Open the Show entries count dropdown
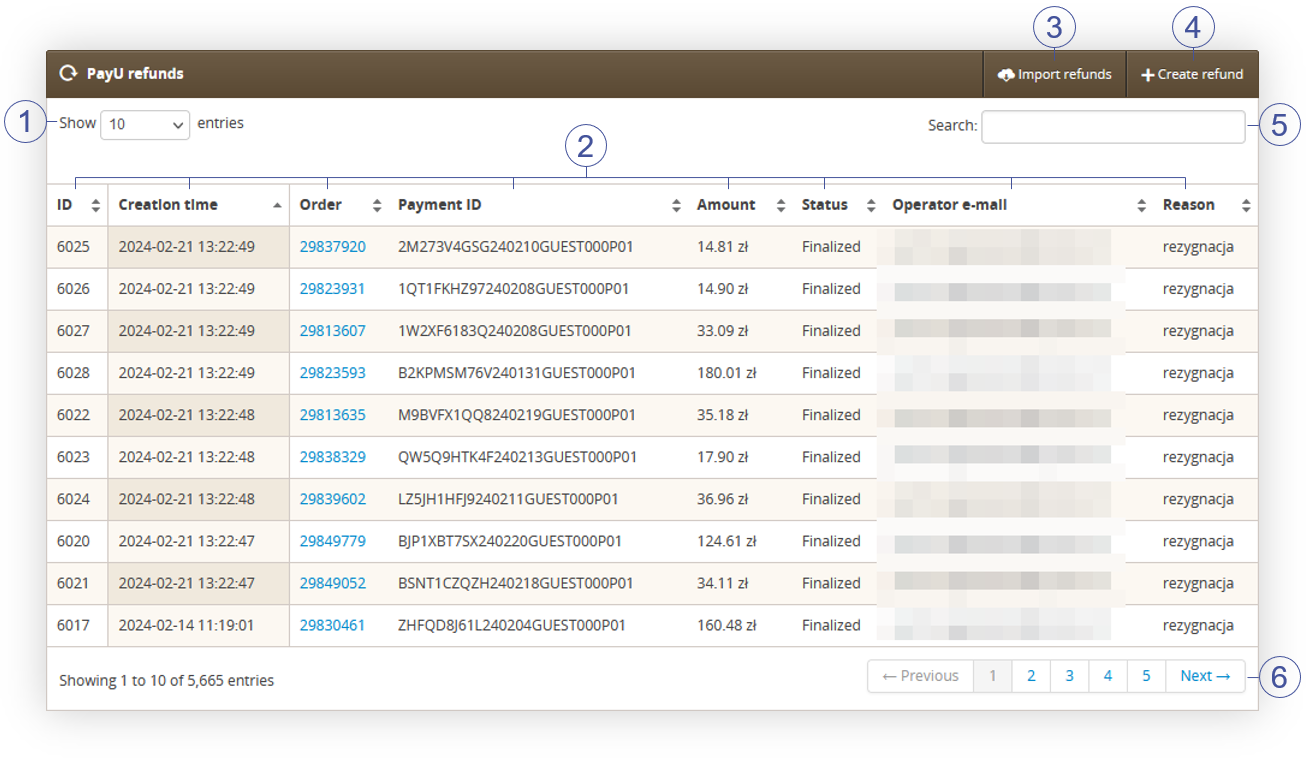 145,124
